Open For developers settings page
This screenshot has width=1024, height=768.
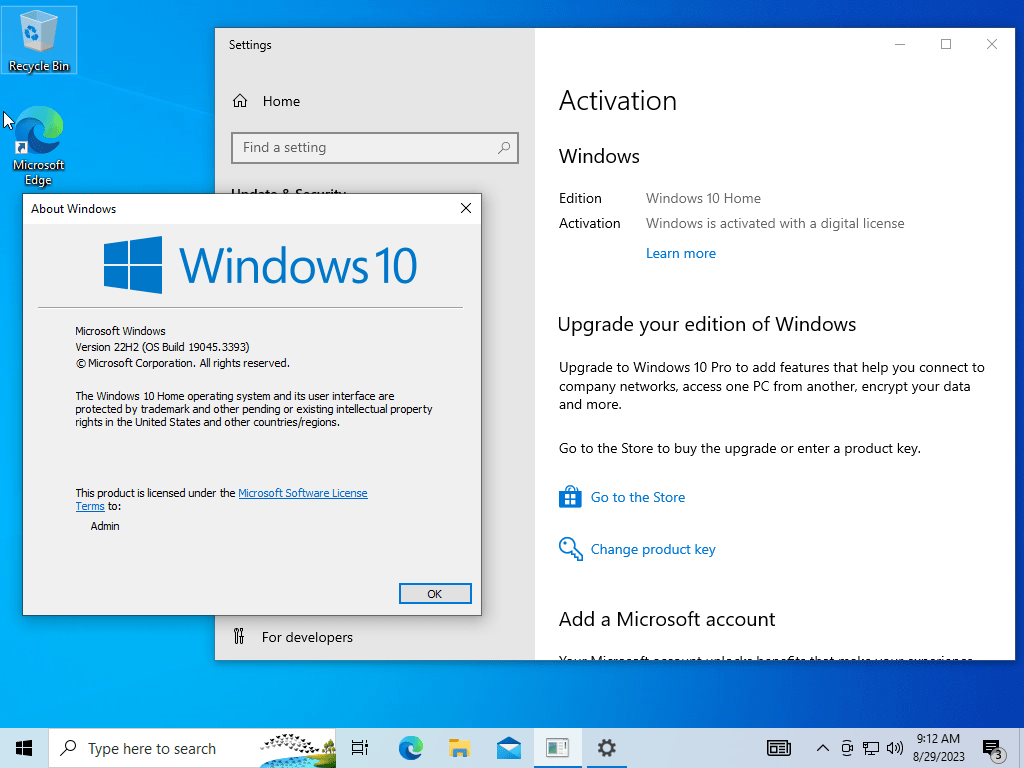[x=307, y=637]
